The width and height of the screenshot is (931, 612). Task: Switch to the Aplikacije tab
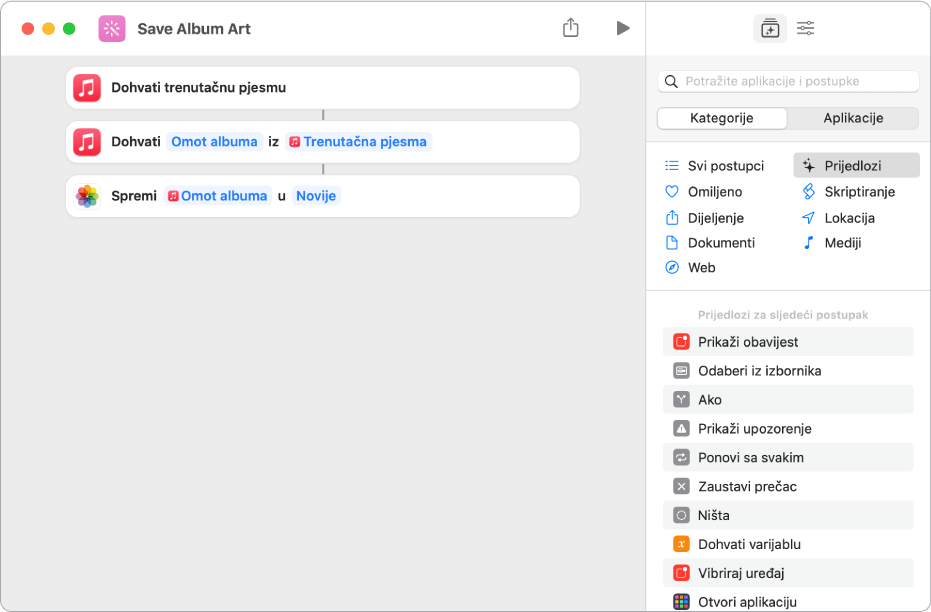coord(853,118)
